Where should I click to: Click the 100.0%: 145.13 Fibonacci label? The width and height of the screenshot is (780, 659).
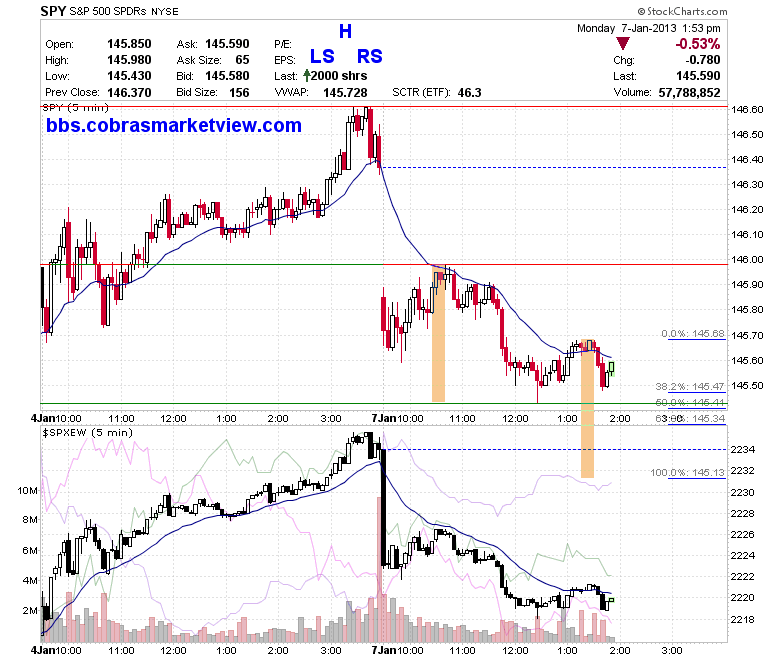click(687, 472)
